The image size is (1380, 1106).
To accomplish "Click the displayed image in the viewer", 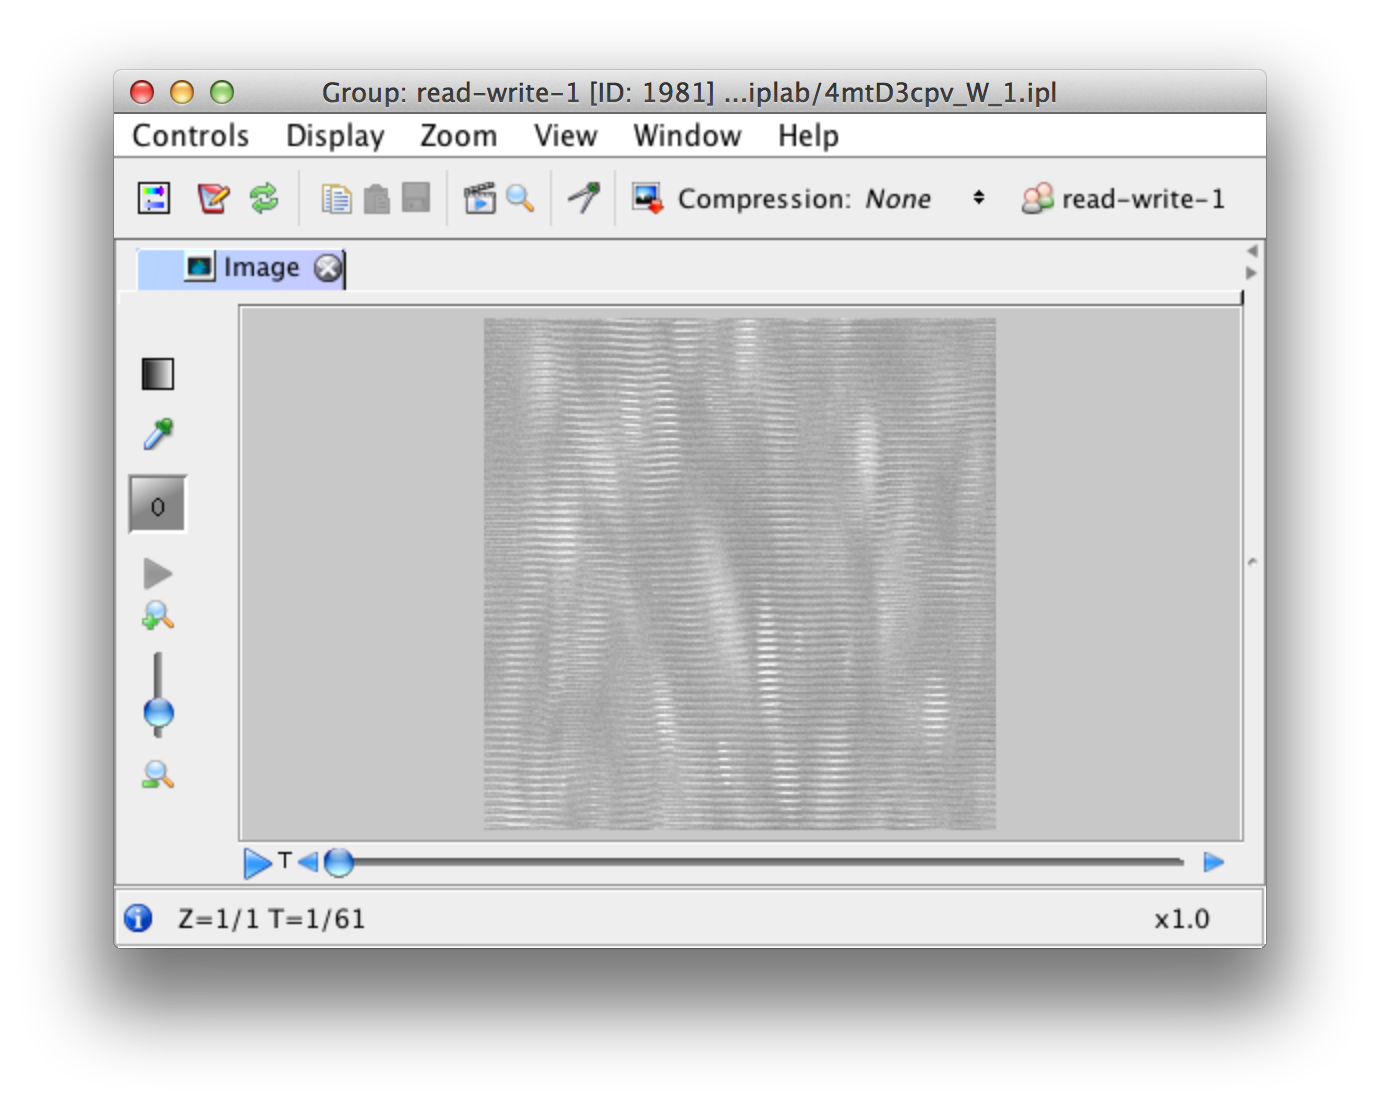I will point(740,574).
